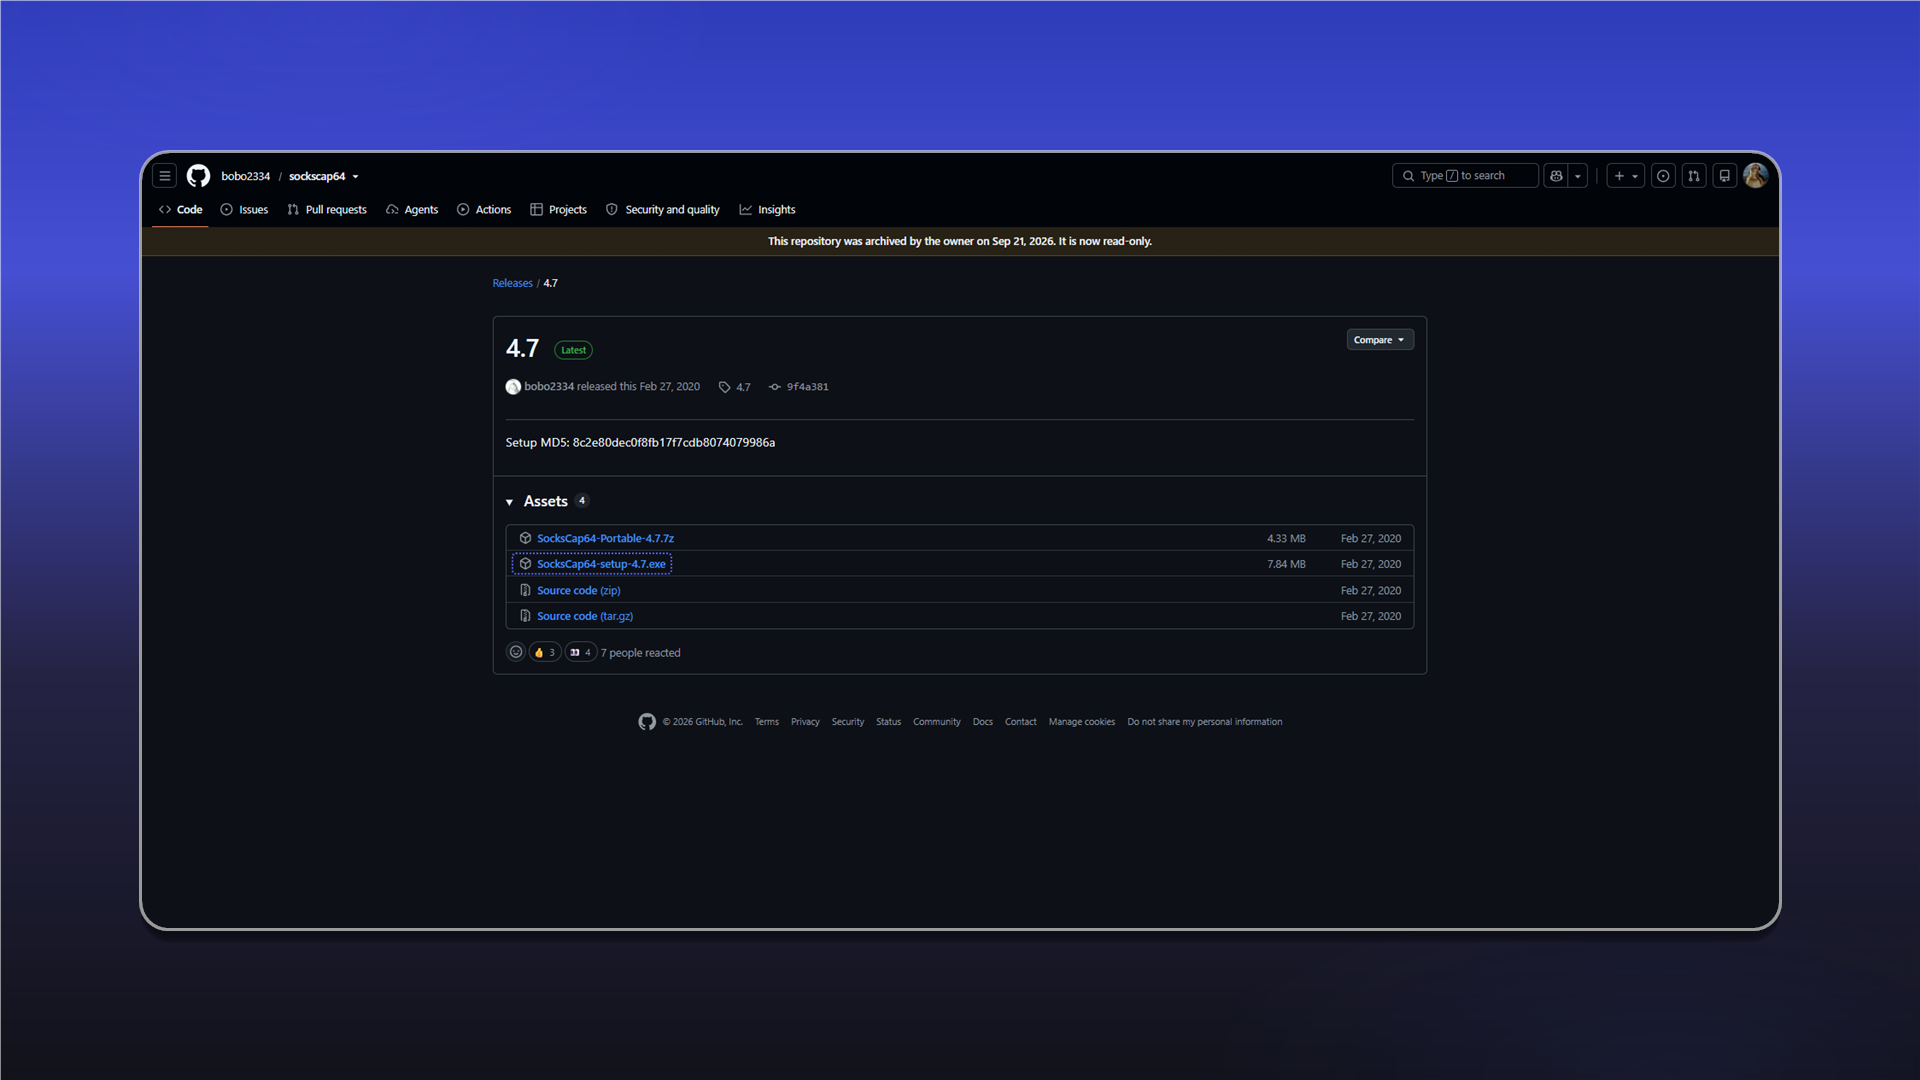The width and height of the screenshot is (1920, 1080).
Task: Open the hamburger navigation menu
Action: [165, 176]
